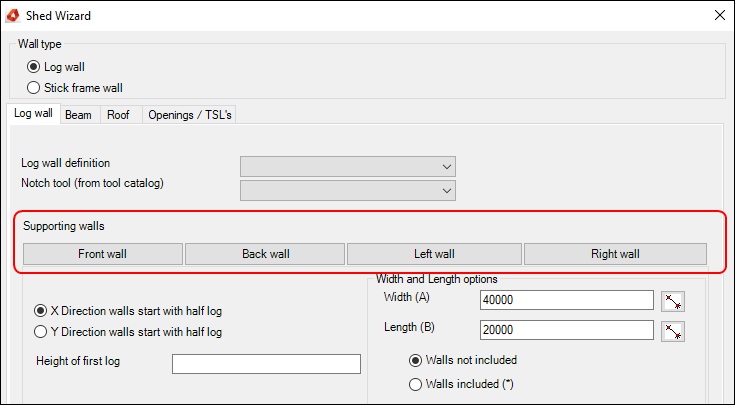Click the Front wall button
The width and height of the screenshot is (735, 405).
click(103, 254)
